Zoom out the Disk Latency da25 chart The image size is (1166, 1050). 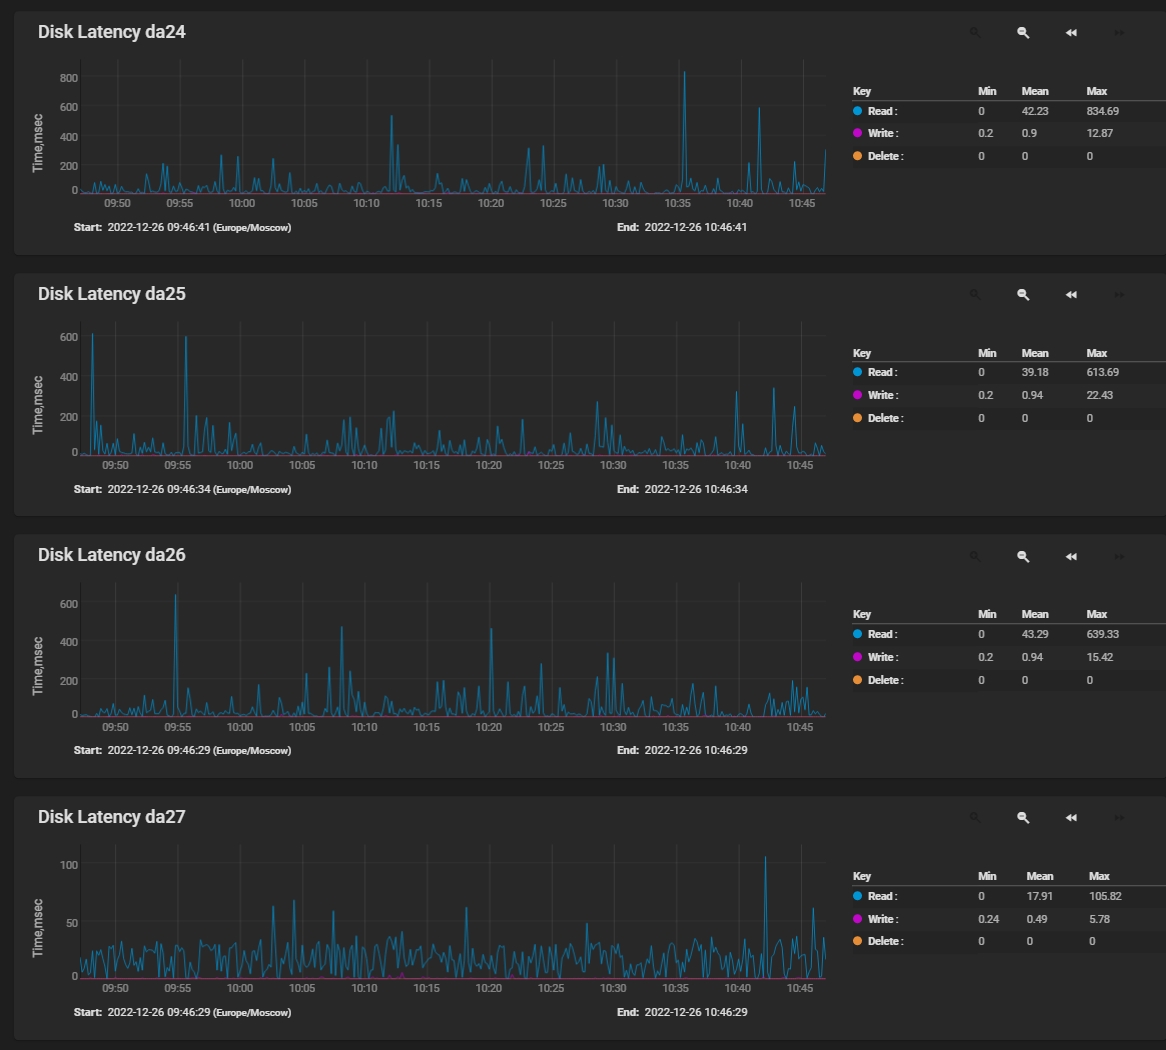tap(1023, 295)
